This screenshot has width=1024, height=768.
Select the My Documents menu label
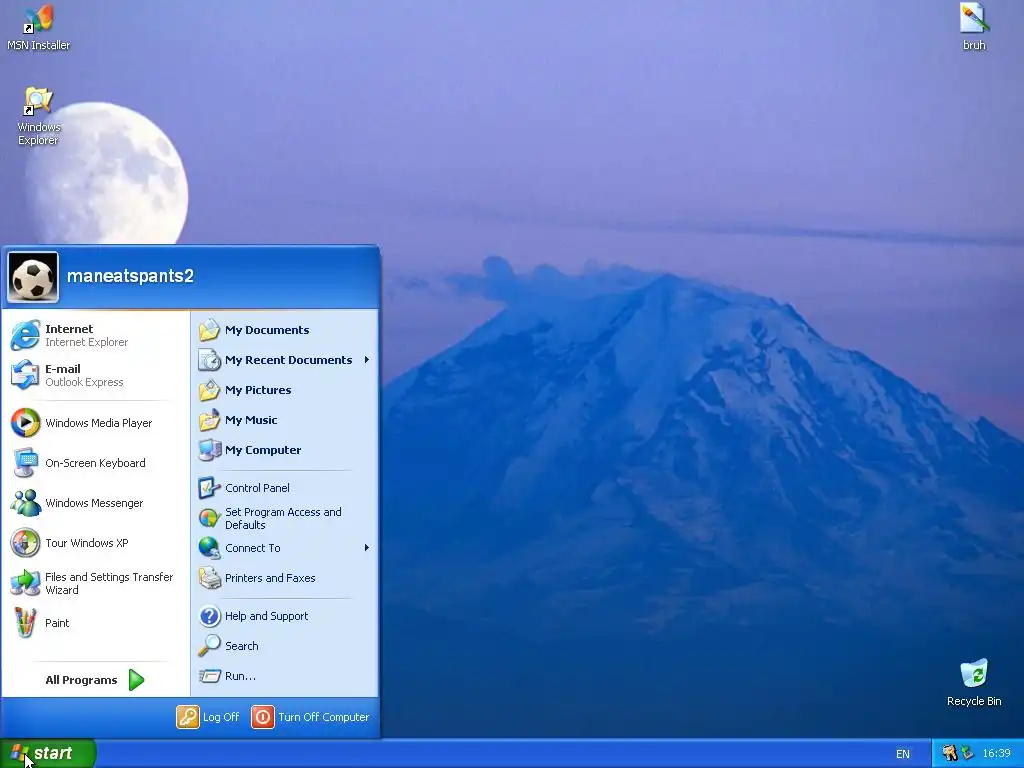click(x=267, y=330)
